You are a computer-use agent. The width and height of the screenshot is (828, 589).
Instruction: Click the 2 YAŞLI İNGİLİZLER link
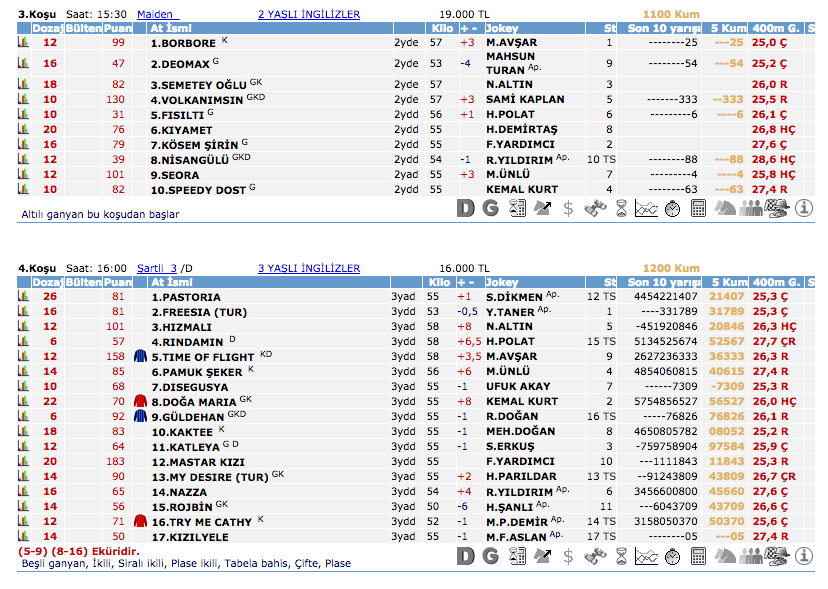point(309,15)
